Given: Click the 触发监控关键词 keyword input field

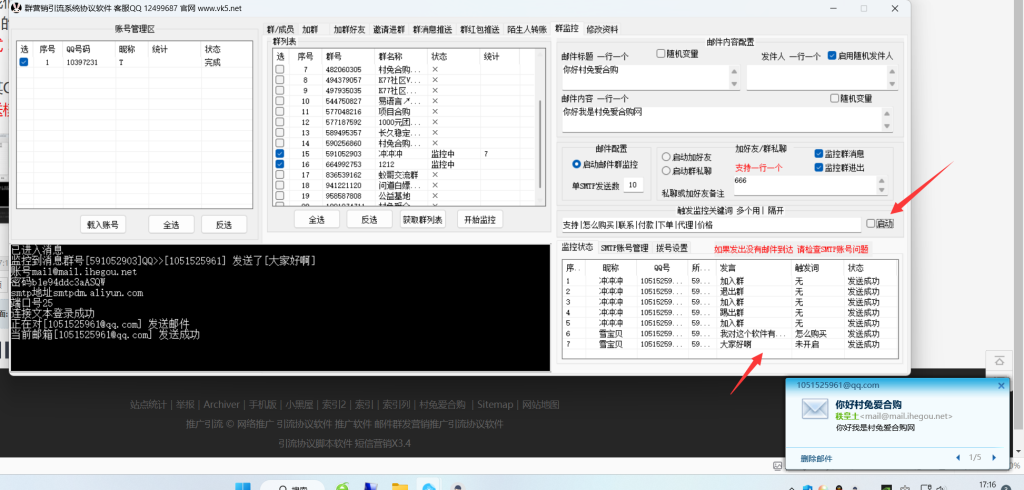Looking at the screenshot, I should click(711, 225).
